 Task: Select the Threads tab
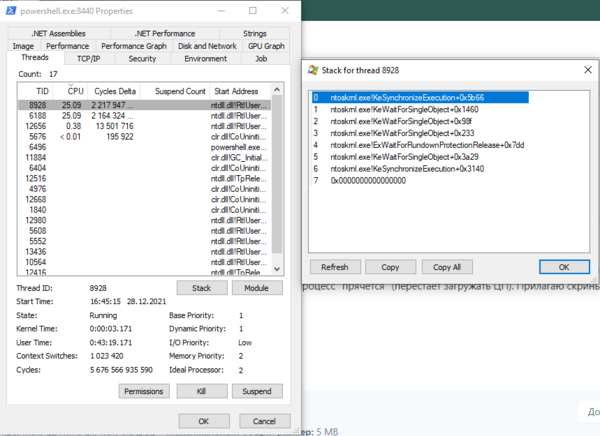point(35,57)
